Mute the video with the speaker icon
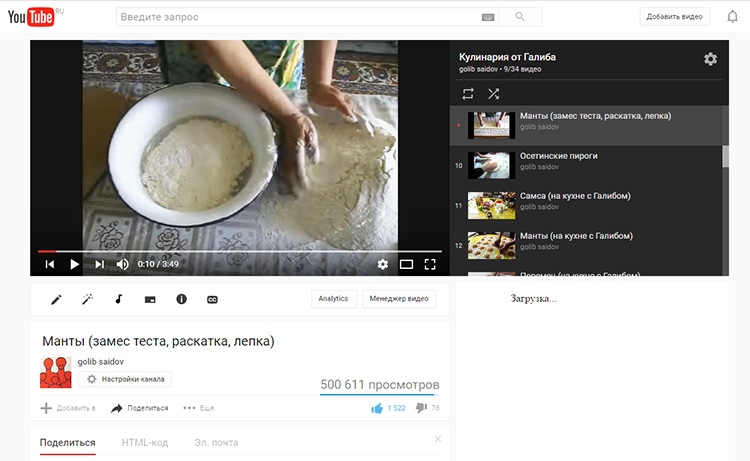Viewport: 750px width, 461px height. [122, 264]
